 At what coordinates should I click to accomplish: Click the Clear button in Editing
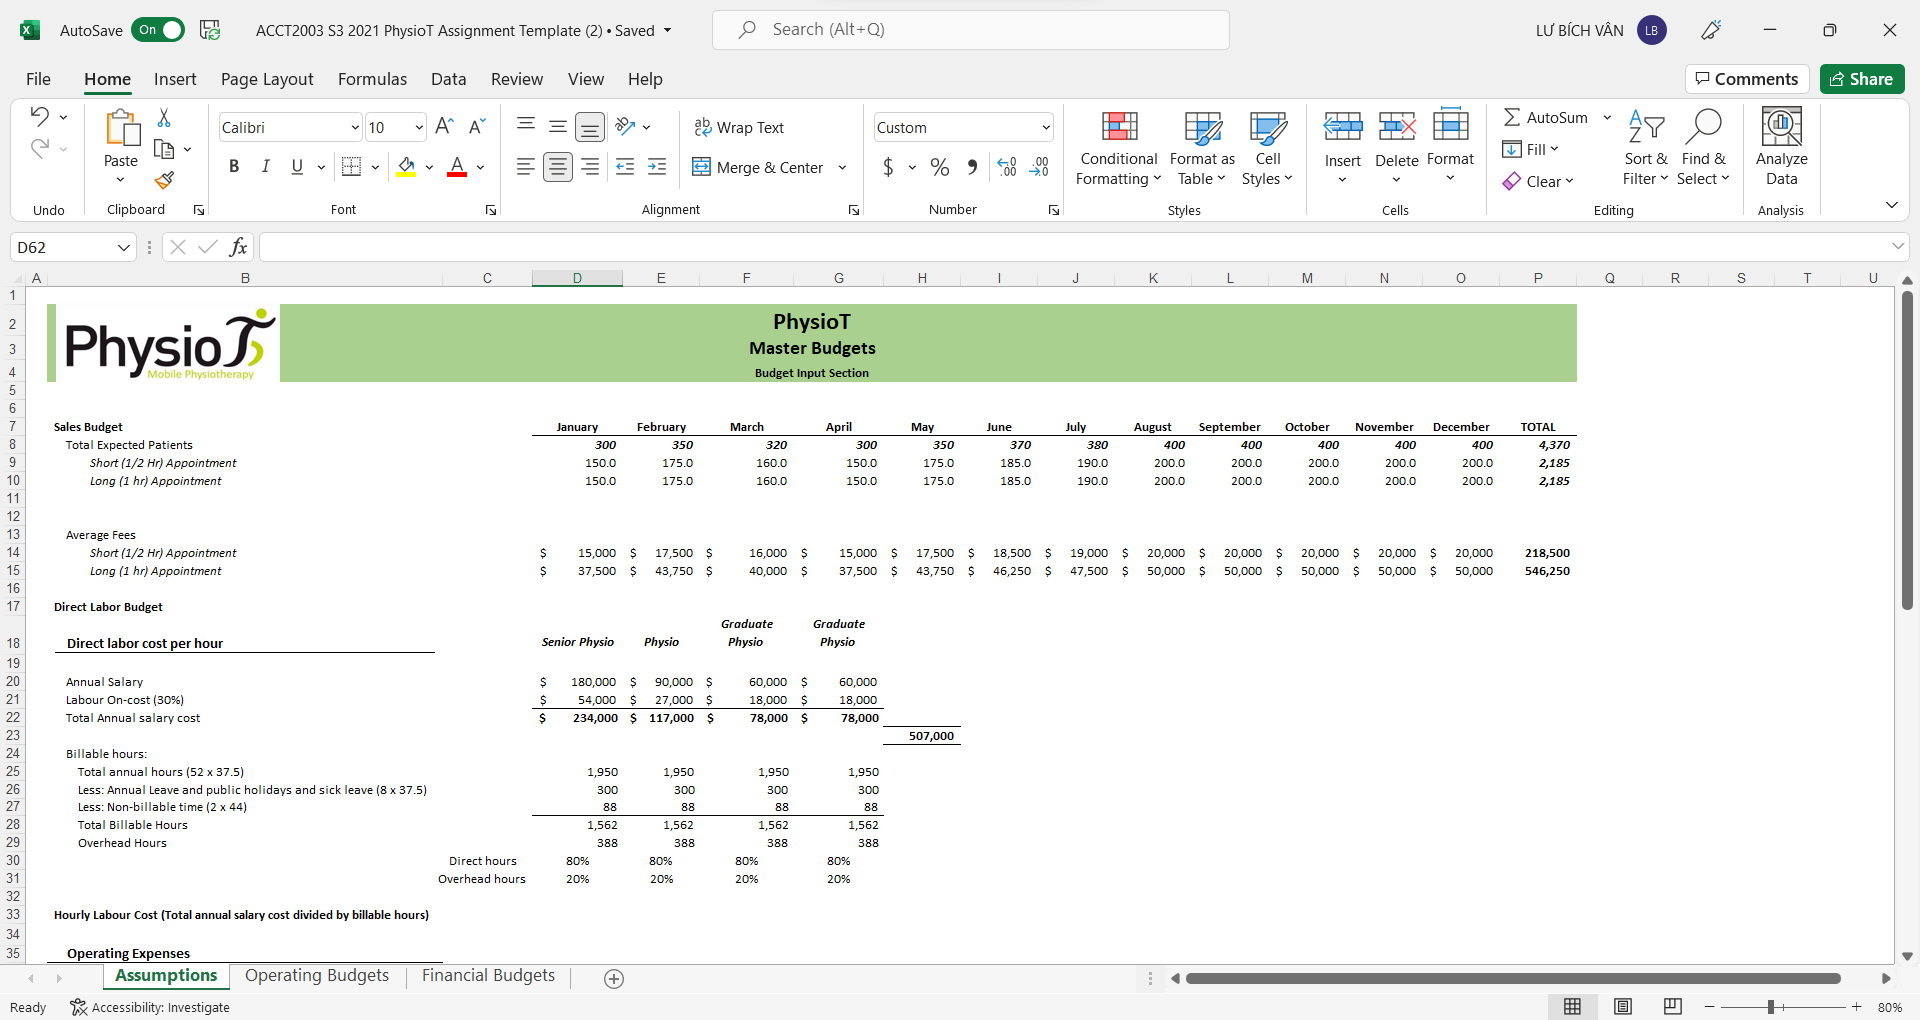pyautogui.click(x=1538, y=181)
